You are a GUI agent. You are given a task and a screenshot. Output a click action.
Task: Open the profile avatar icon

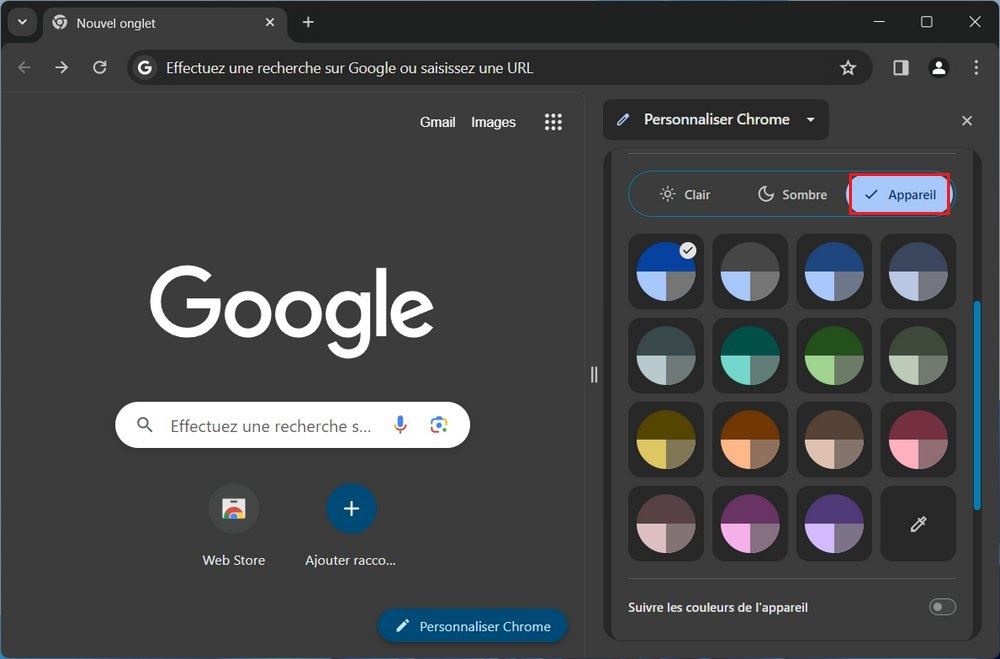pyautogui.click(x=938, y=68)
